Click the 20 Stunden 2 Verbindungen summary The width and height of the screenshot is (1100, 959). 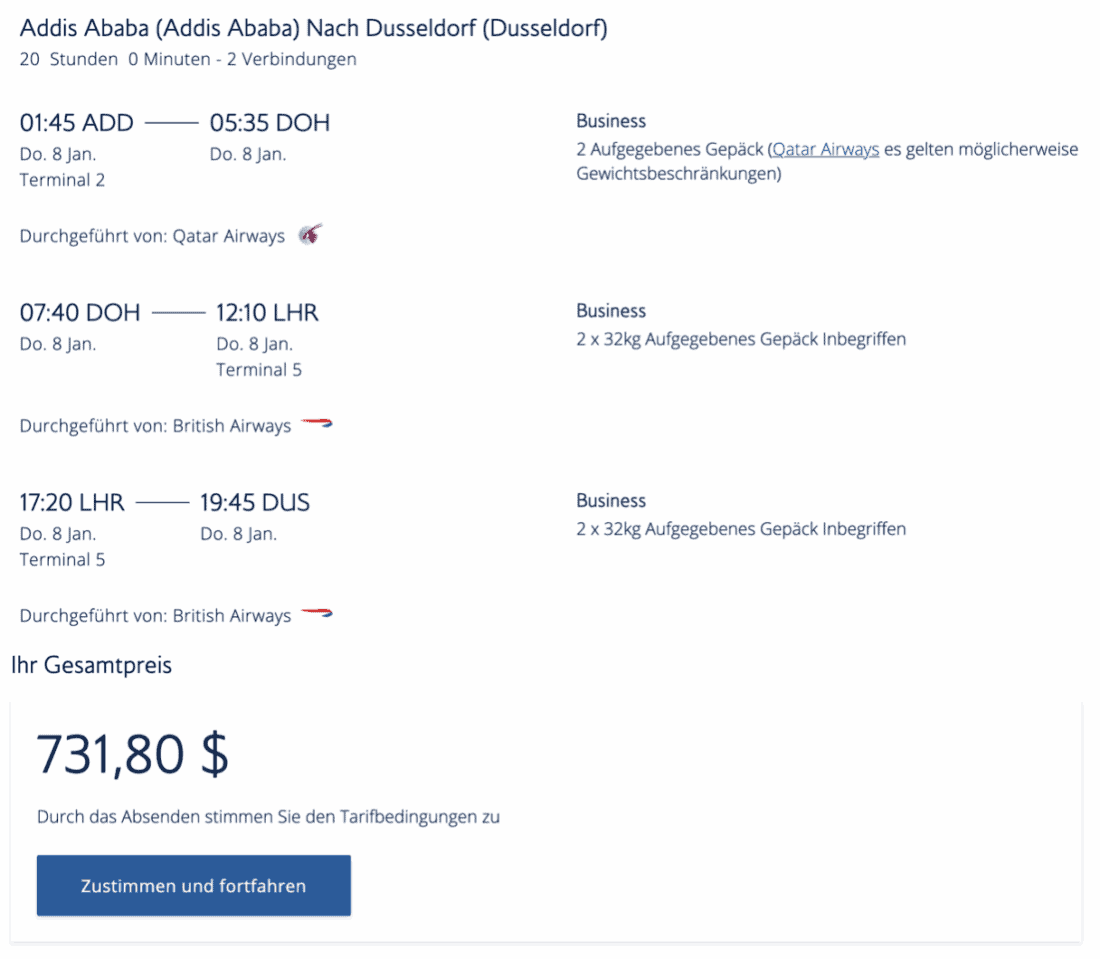[x=188, y=59]
